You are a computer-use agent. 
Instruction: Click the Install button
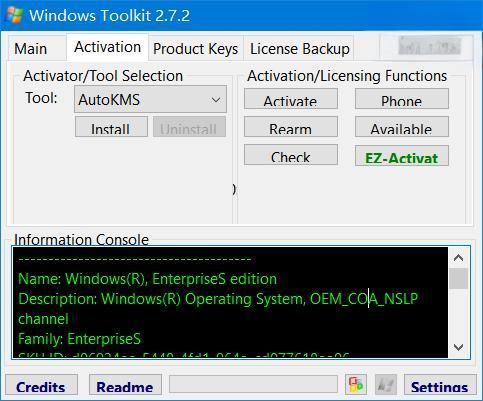tap(111, 127)
